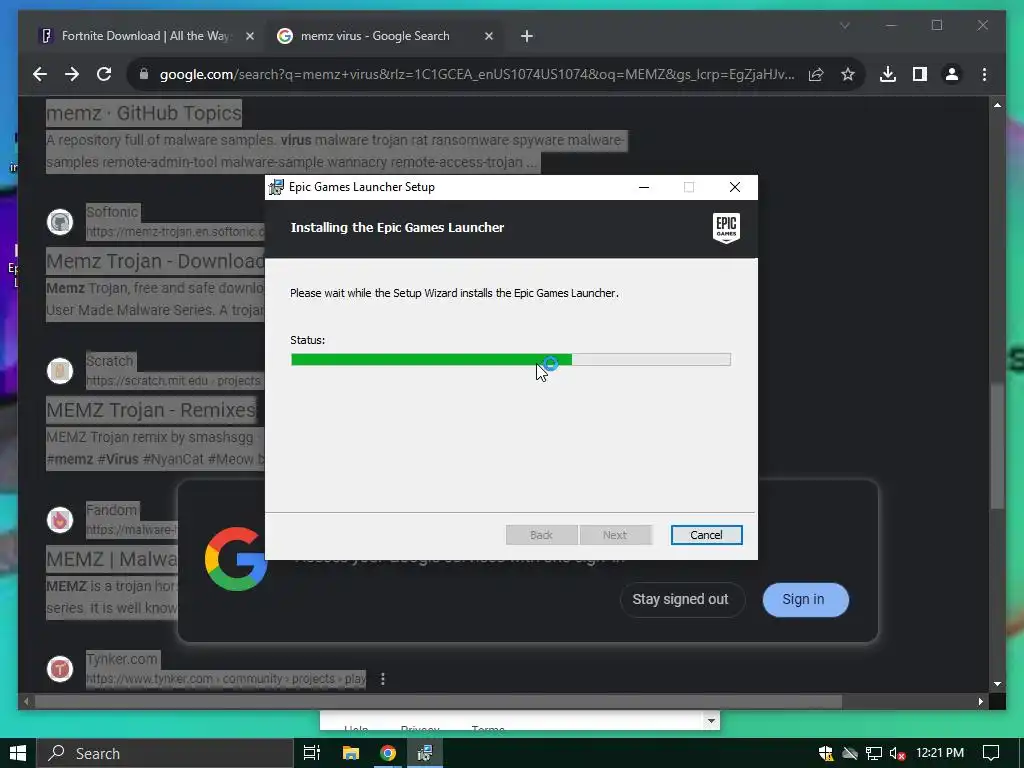Click the page vertical scrollbar thumb

997,445
